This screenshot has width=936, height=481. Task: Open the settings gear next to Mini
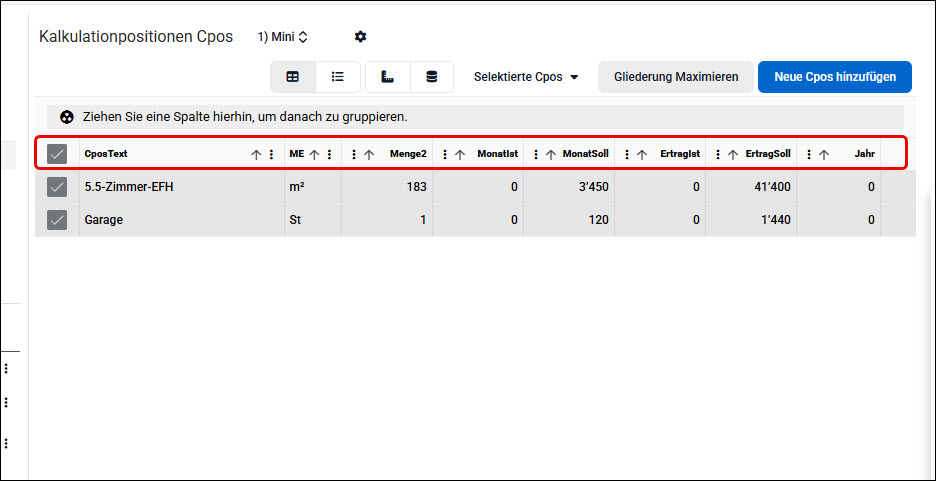(360, 37)
